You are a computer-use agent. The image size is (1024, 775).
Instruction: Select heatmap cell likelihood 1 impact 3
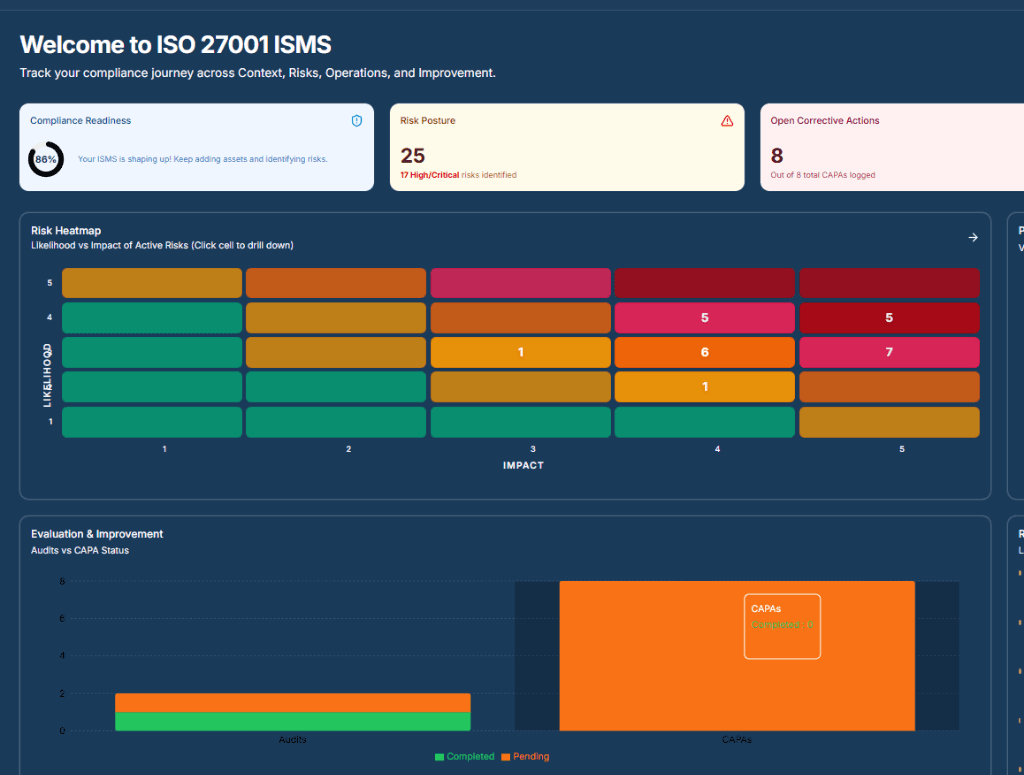pos(520,422)
